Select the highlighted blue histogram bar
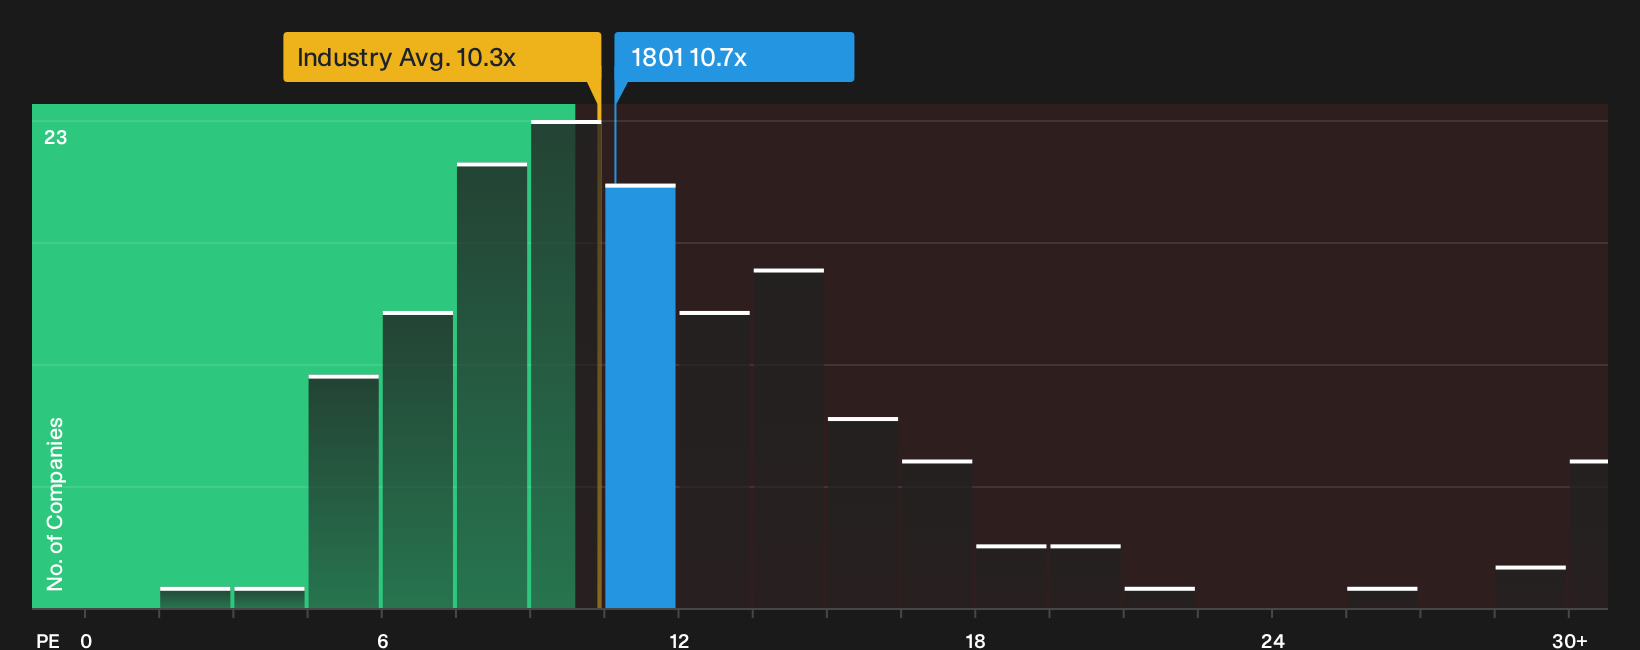1640x650 pixels. (x=640, y=396)
